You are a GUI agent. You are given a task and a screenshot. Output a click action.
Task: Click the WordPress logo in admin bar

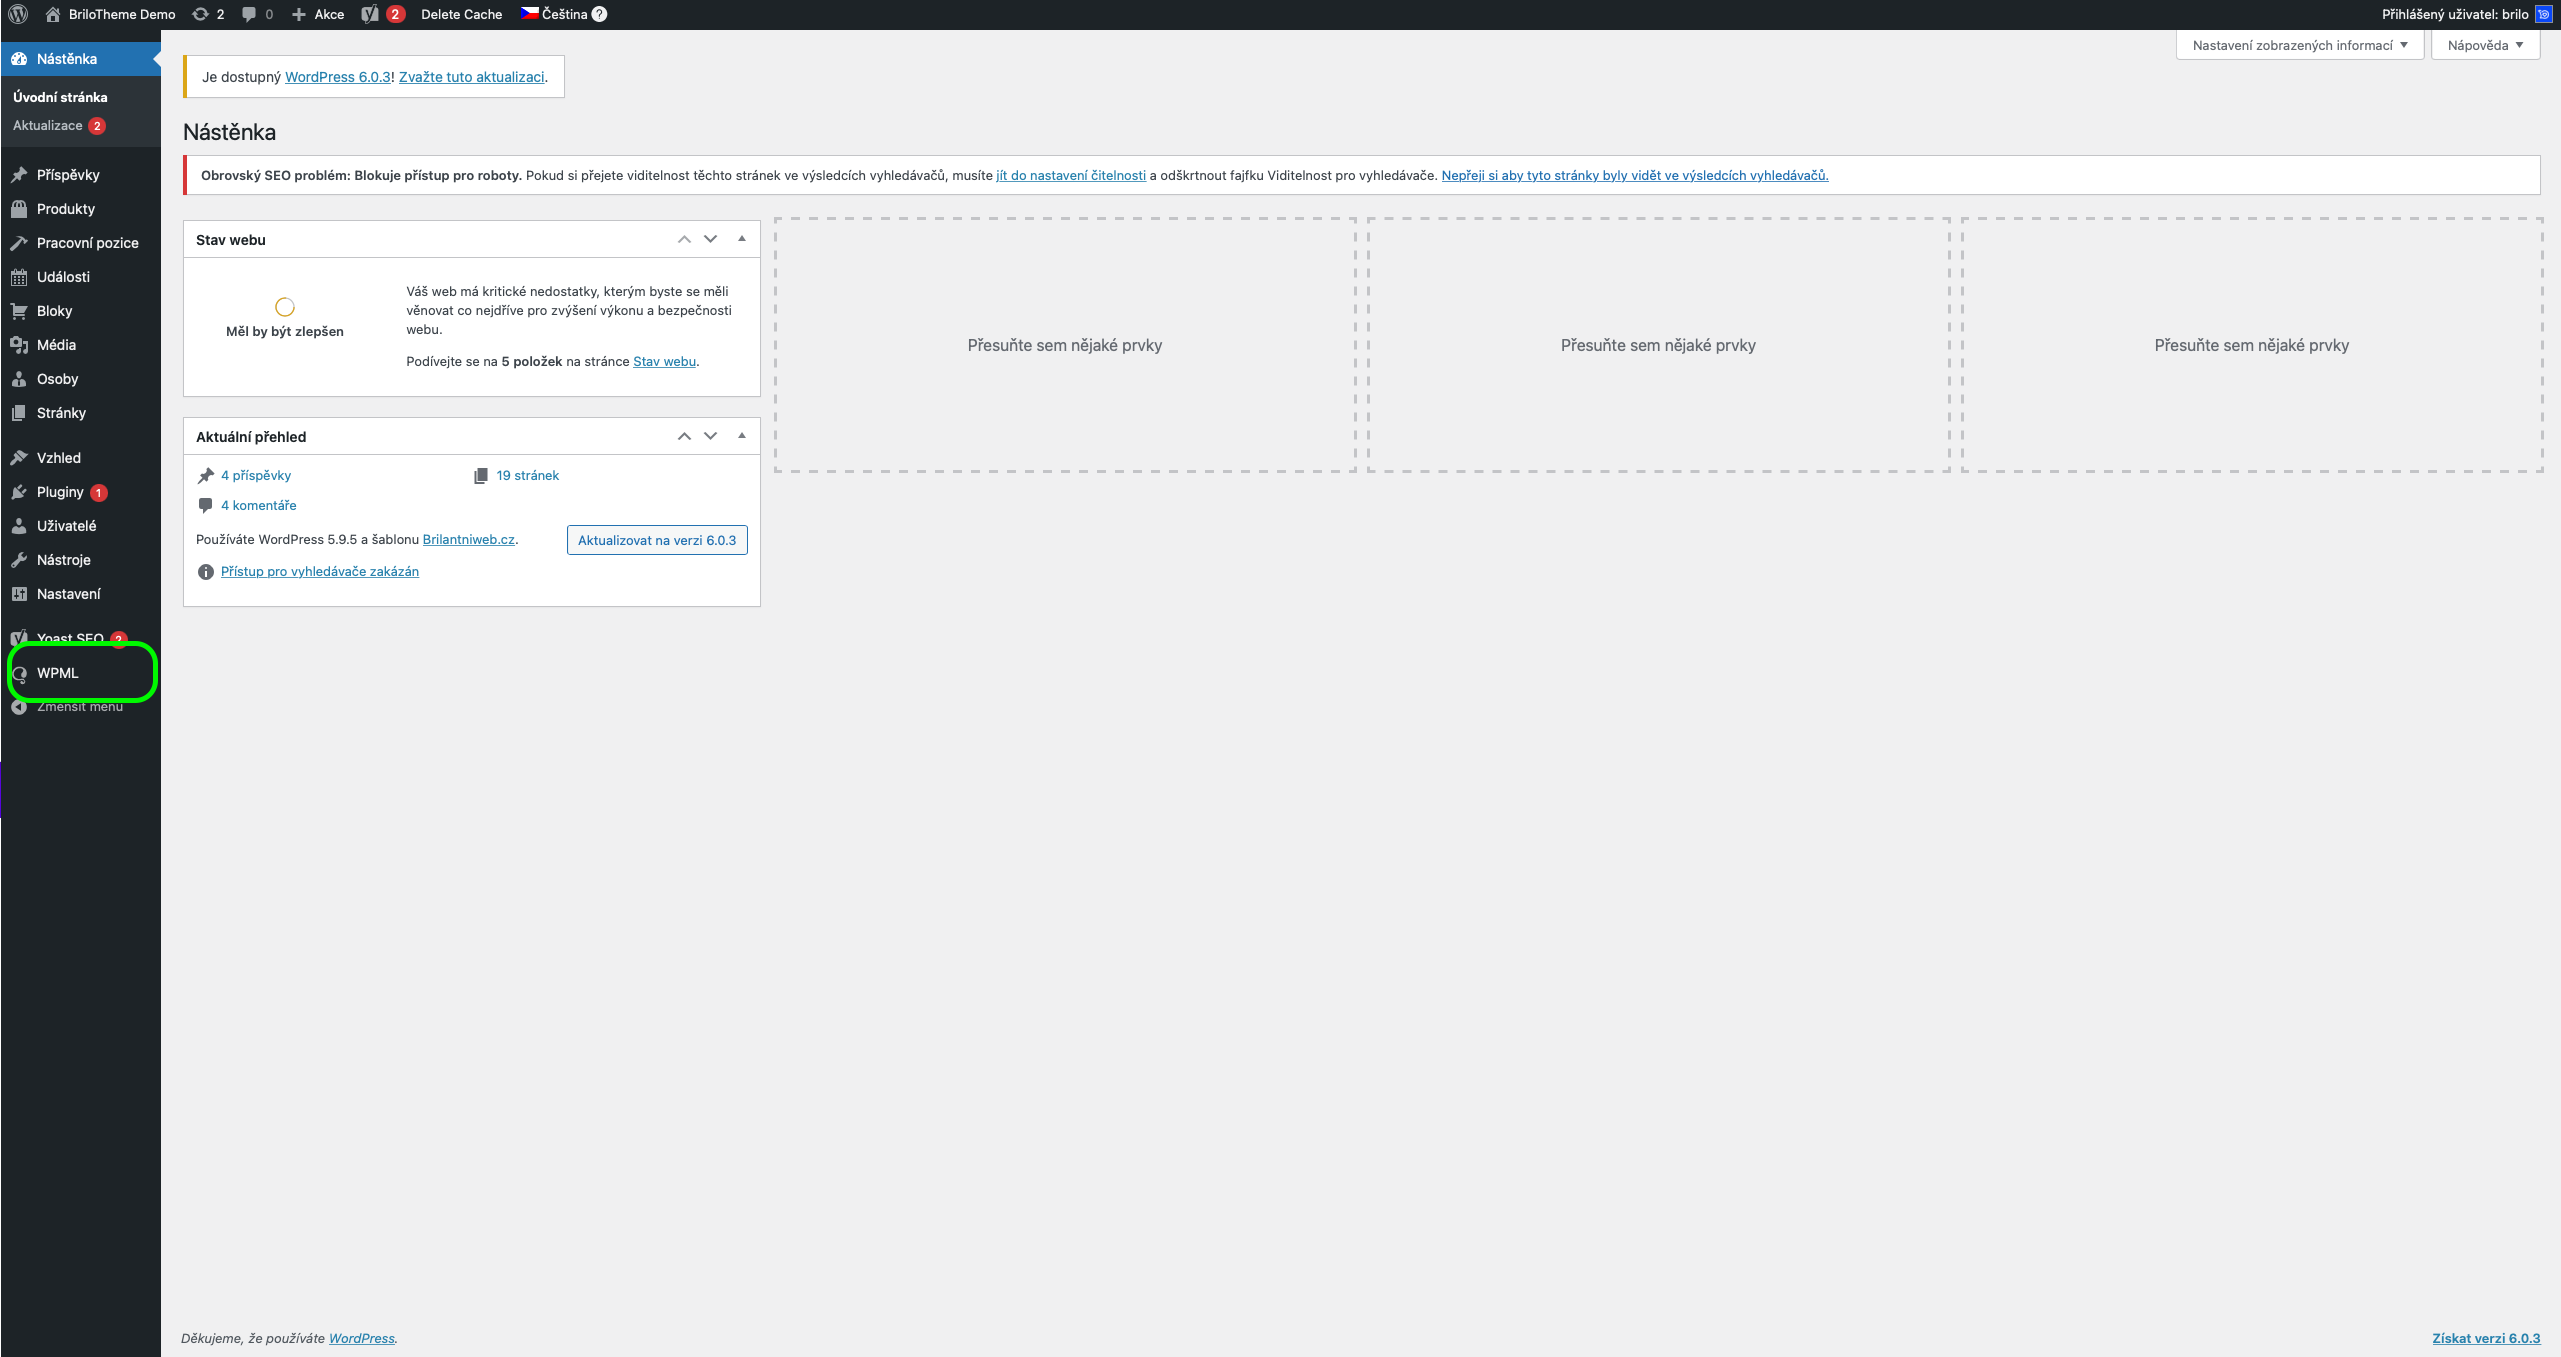pyautogui.click(x=18, y=14)
